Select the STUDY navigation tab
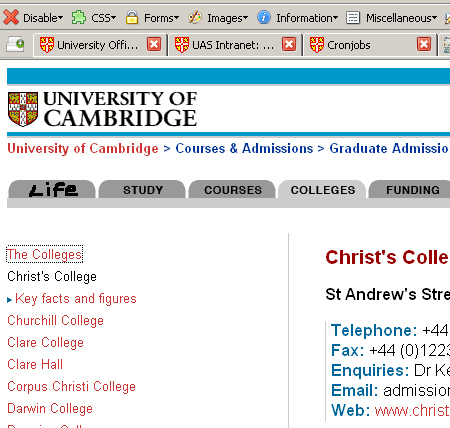450x428 pixels. pyautogui.click(x=142, y=190)
